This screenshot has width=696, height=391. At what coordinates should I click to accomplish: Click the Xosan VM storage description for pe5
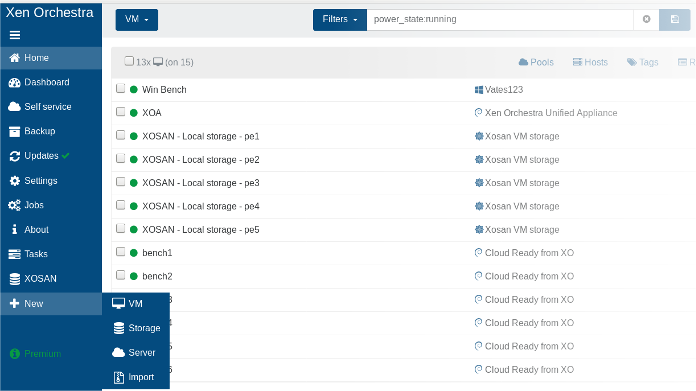tap(522, 230)
